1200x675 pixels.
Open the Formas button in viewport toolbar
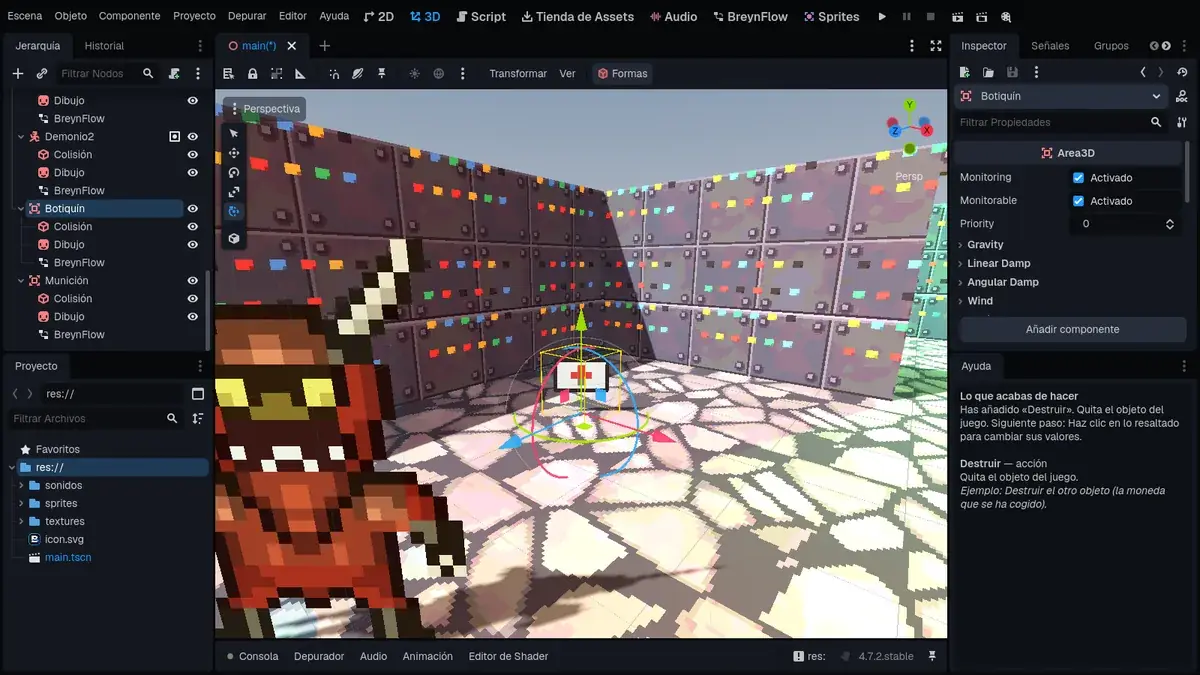click(x=623, y=74)
